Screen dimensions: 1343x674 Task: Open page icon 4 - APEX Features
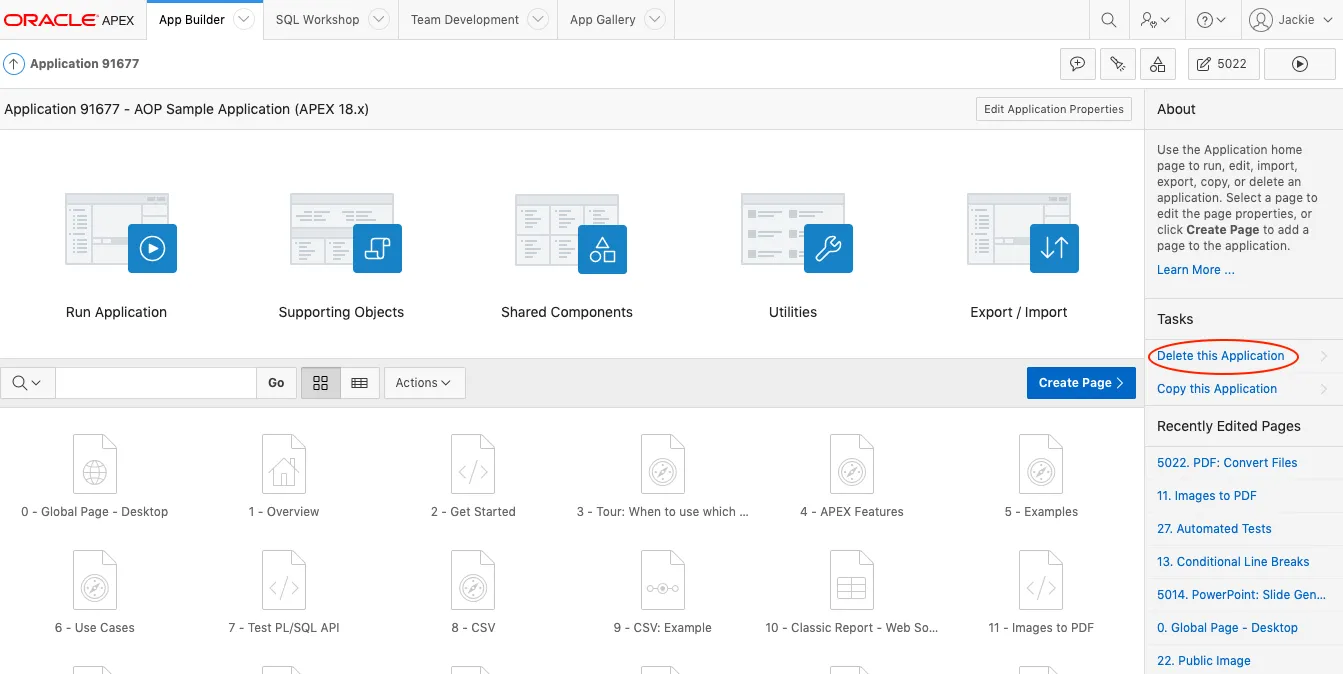(852, 464)
